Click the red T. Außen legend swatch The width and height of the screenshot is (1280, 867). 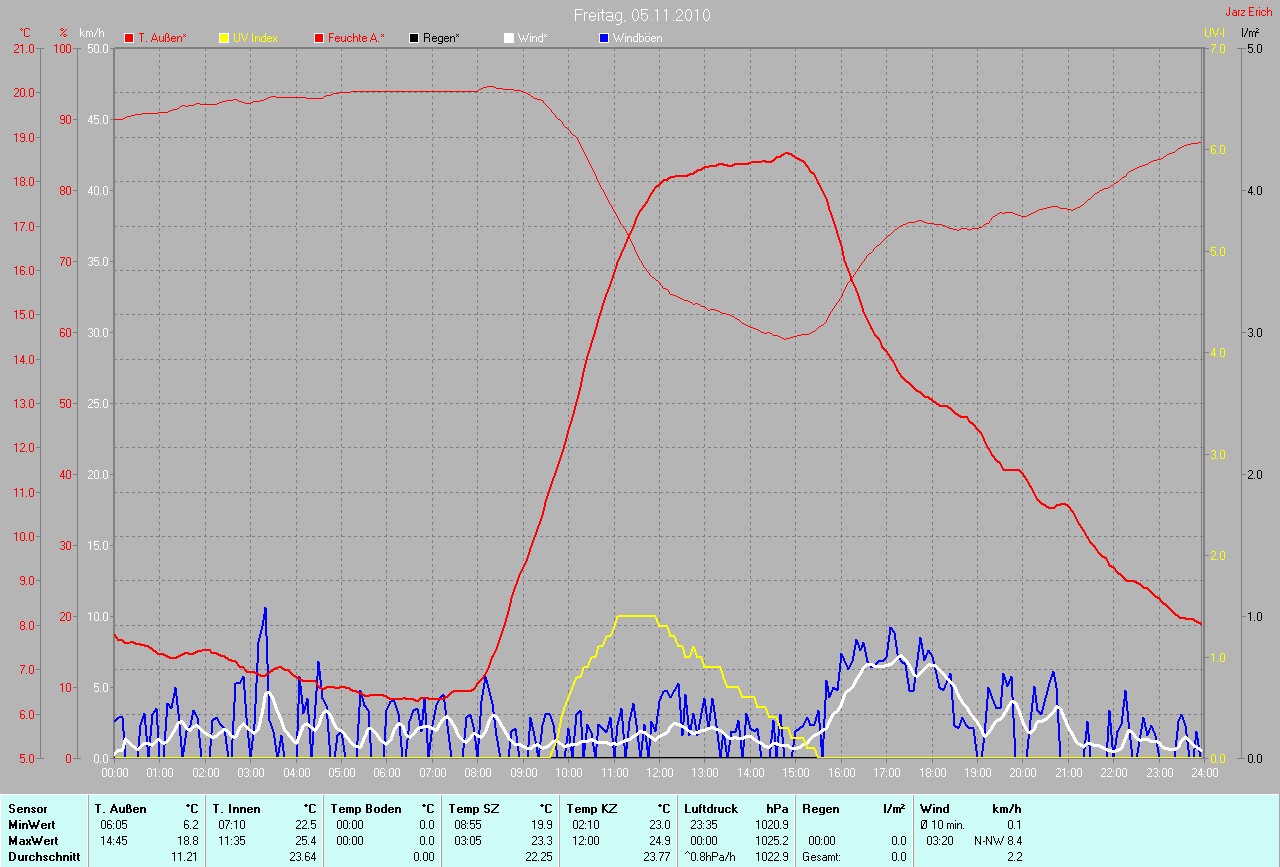tap(129, 38)
